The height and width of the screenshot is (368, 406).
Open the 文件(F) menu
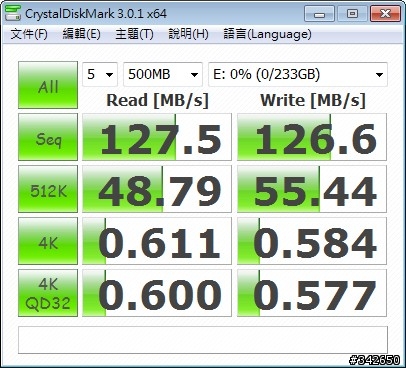[x=29, y=34]
